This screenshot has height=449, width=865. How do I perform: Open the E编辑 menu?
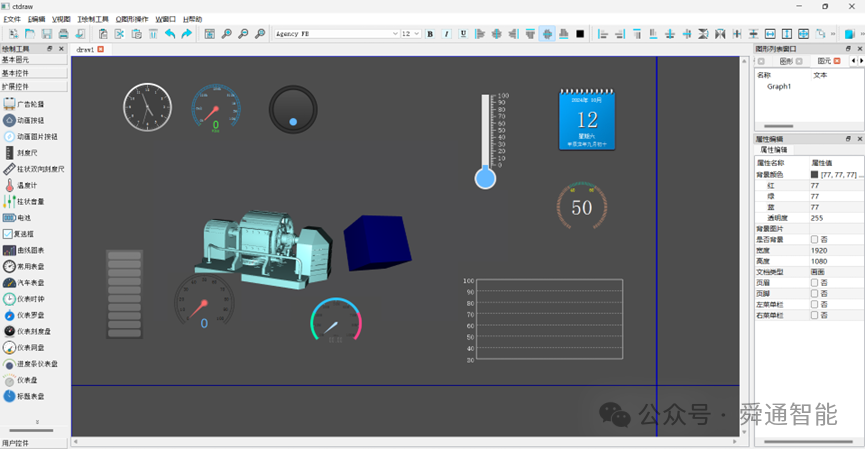36,19
